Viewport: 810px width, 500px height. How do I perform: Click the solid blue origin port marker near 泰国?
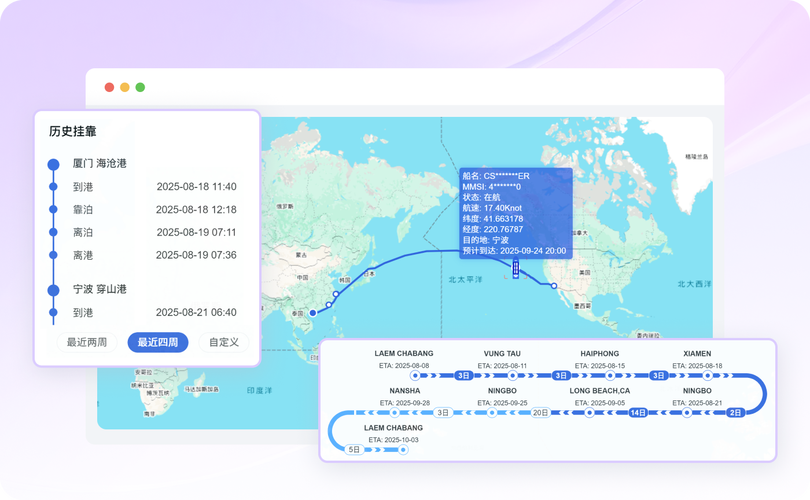tap(313, 313)
